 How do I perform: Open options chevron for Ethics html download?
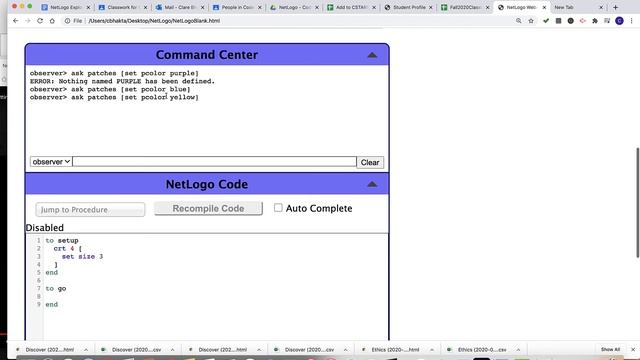coord(431,350)
